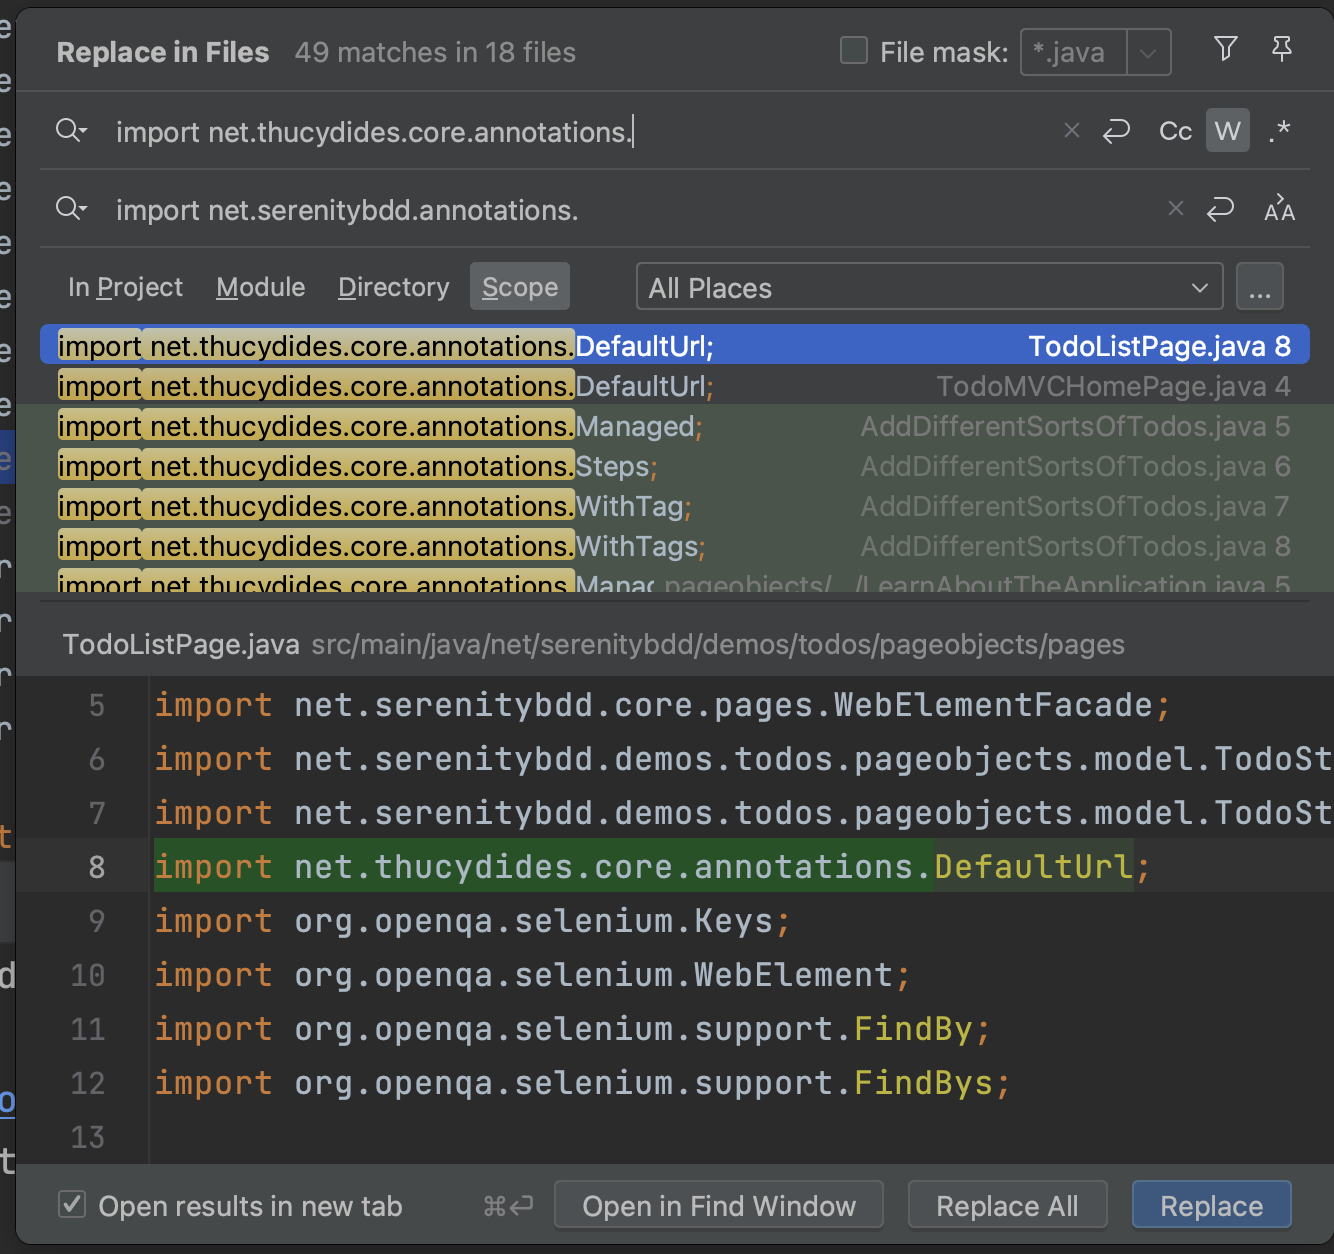Switch to In Project tab

pyautogui.click(x=125, y=288)
